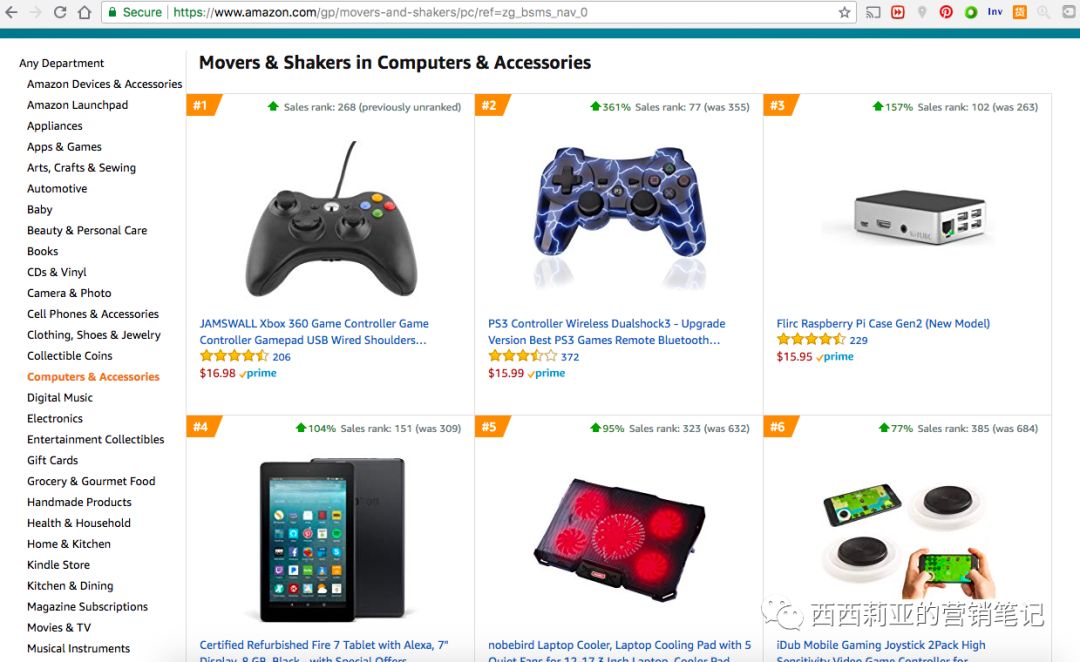This screenshot has height=662, width=1080.
Task: Reload the page with the refresh icon
Action: [60, 12]
